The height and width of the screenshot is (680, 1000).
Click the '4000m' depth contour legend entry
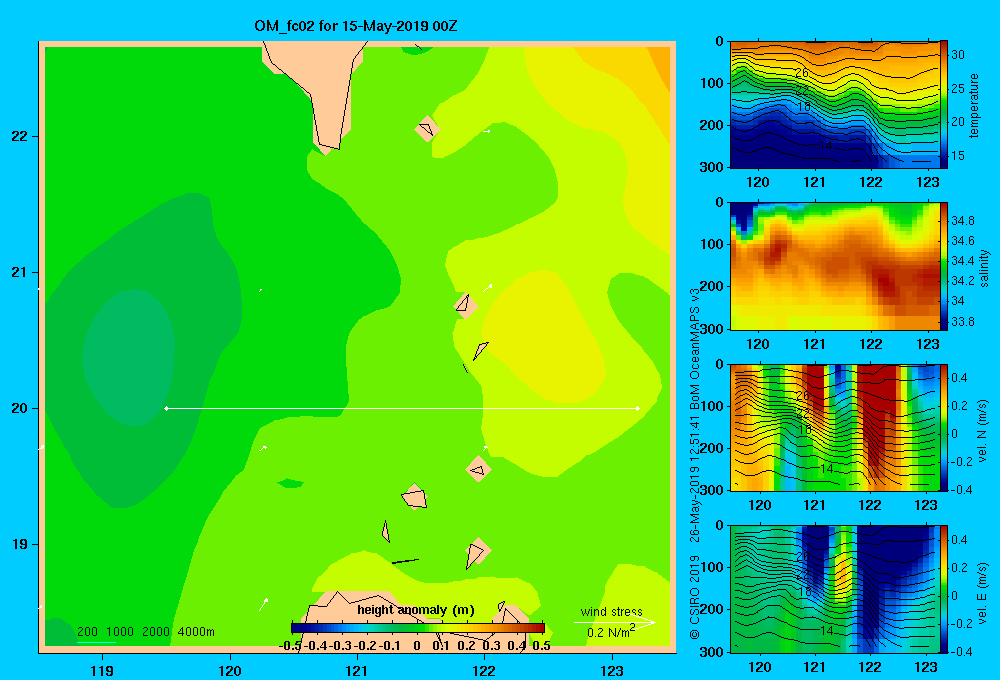[196, 632]
